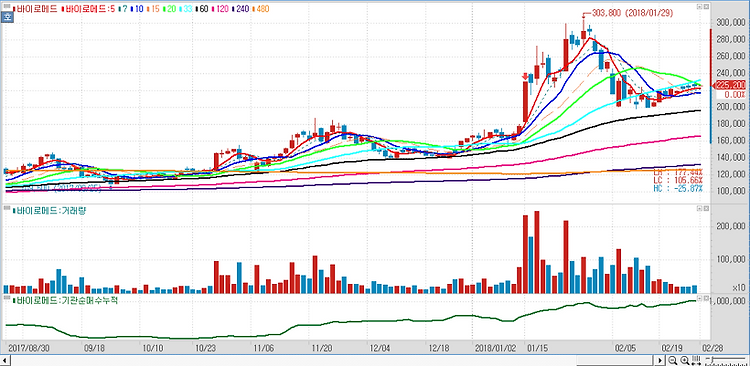
Task: Zoom out the chart with the minus magnifier
Action: (673, 360)
